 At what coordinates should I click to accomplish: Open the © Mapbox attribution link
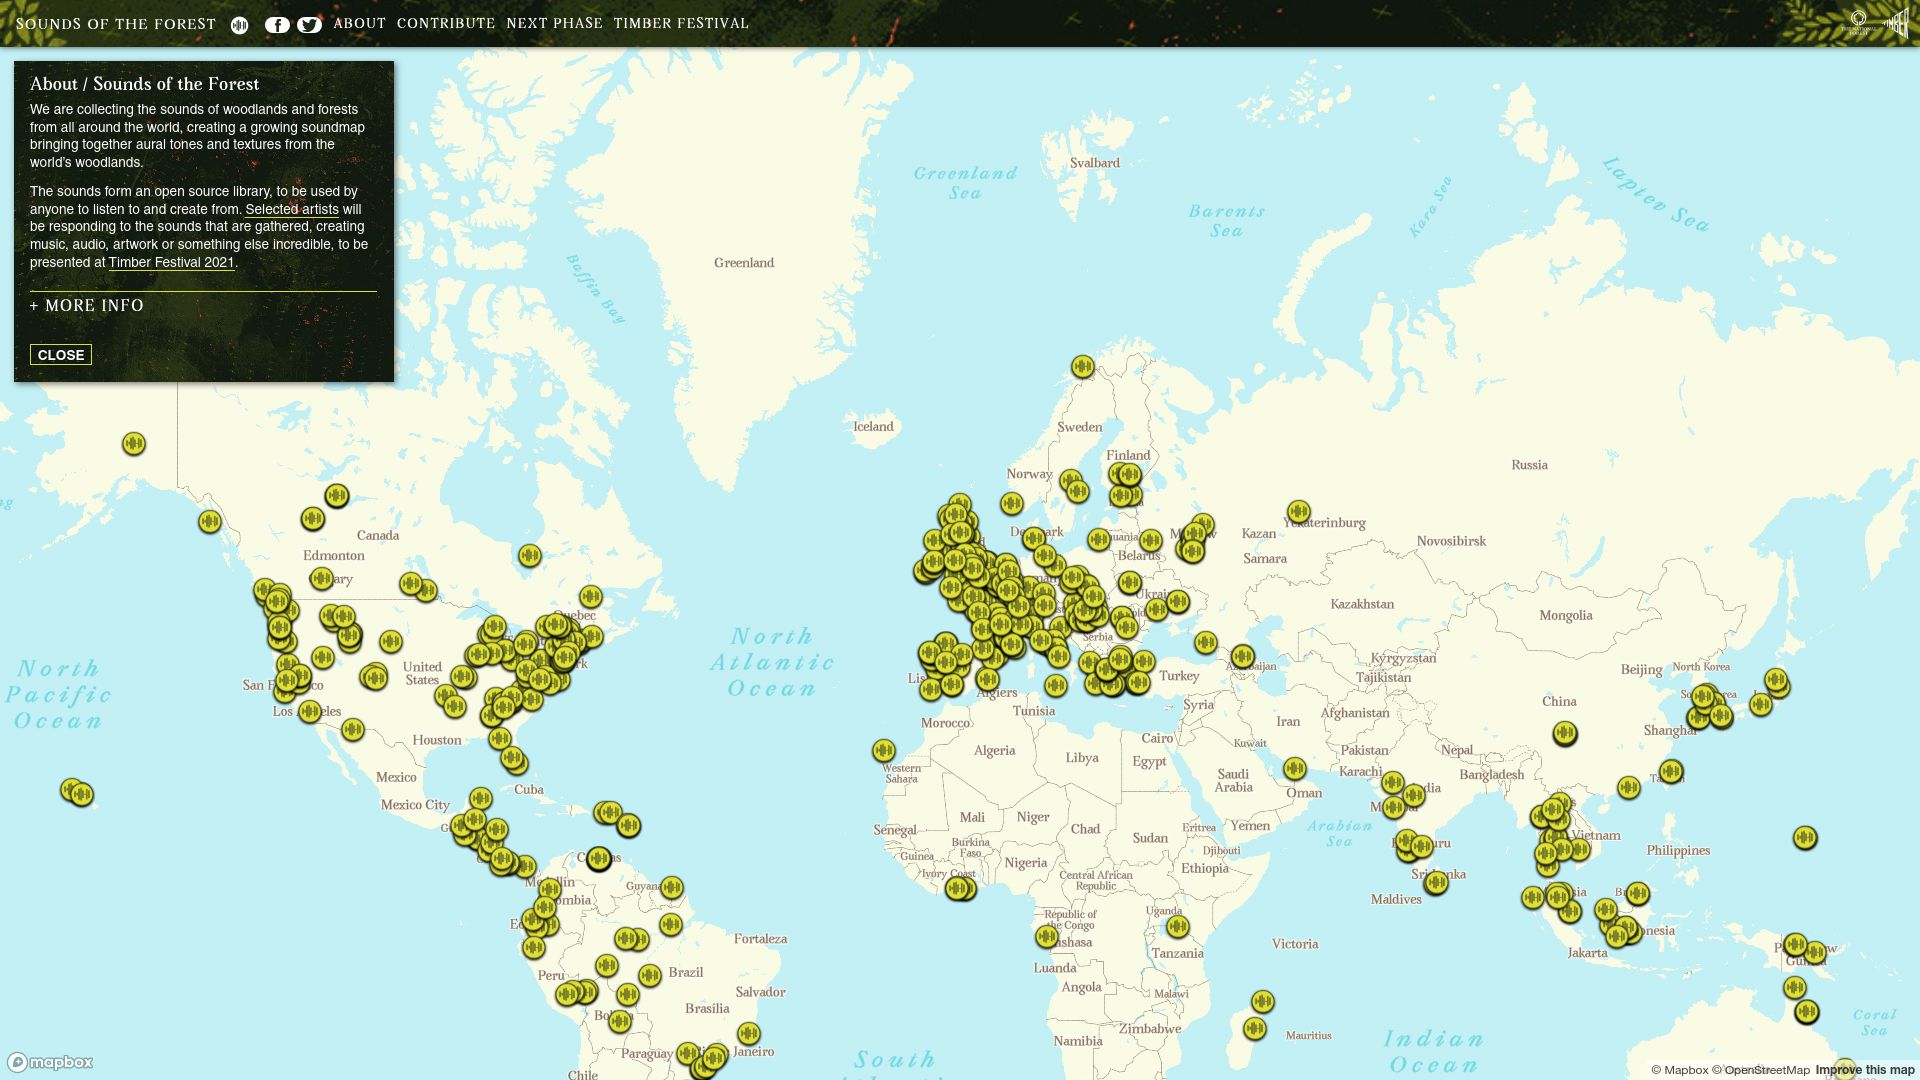pos(1680,1070)
